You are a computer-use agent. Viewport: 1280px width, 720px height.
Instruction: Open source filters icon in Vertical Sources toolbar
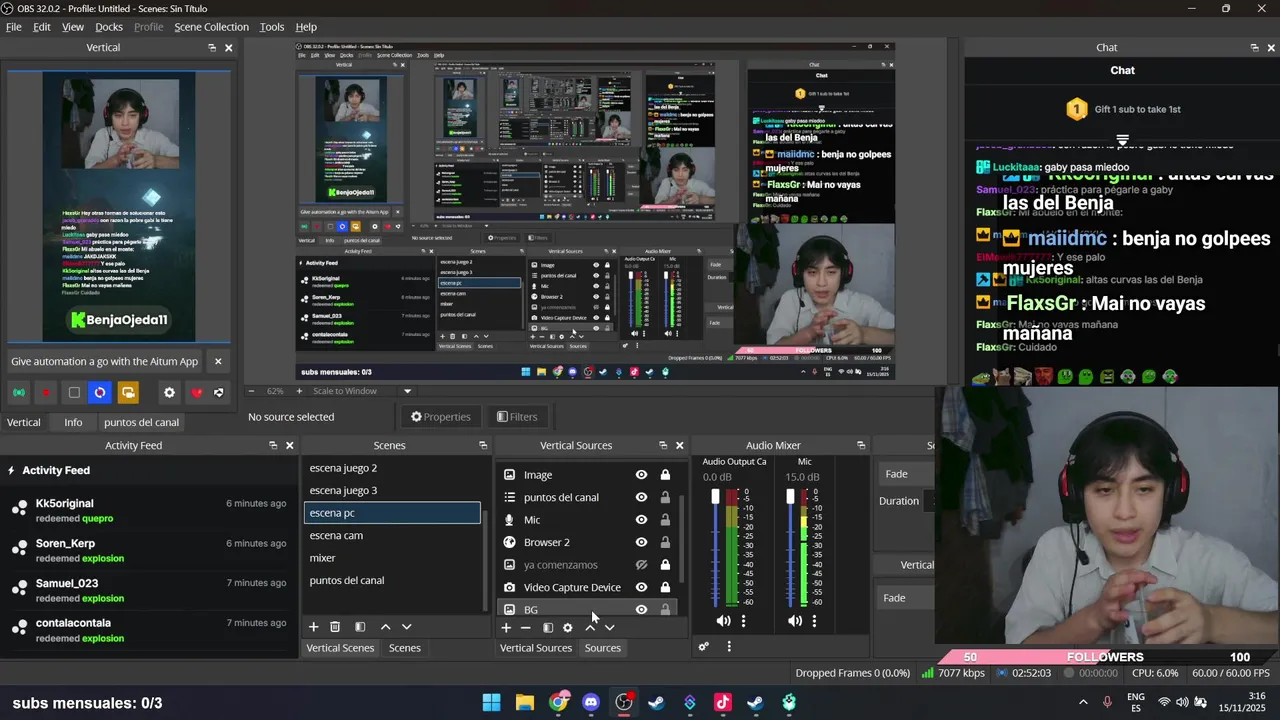[x=548, y=627]
